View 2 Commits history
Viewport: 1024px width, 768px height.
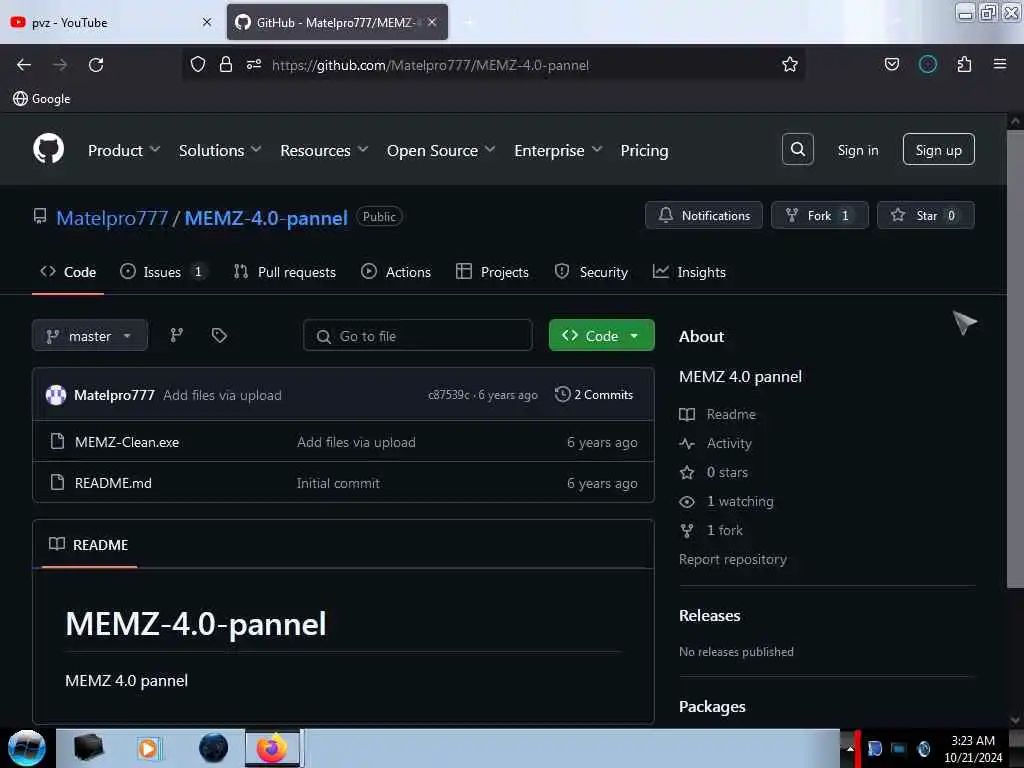[x=594, y=394]
